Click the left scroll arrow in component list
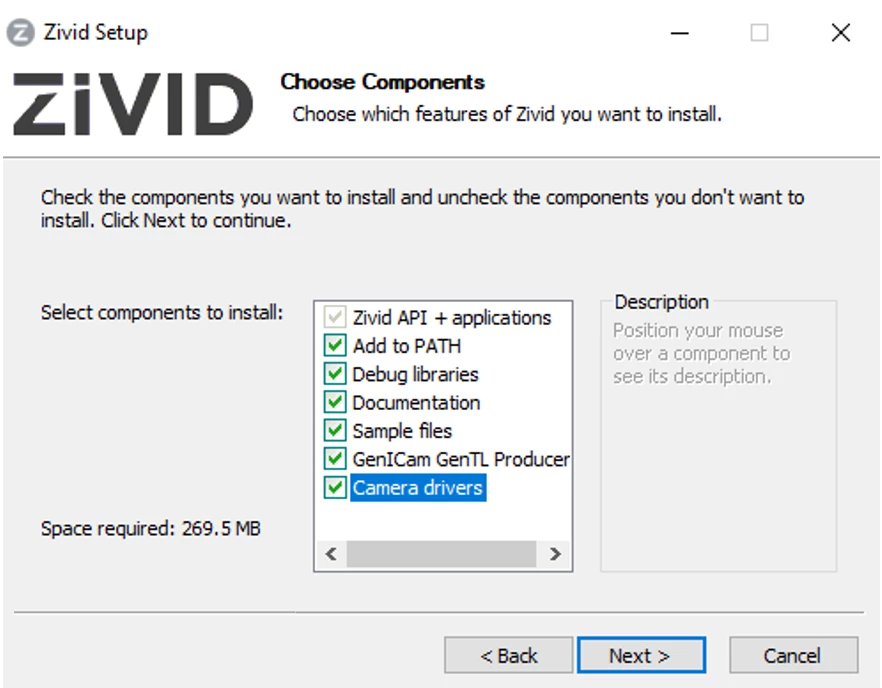882x688 pixels. [331, 554]
